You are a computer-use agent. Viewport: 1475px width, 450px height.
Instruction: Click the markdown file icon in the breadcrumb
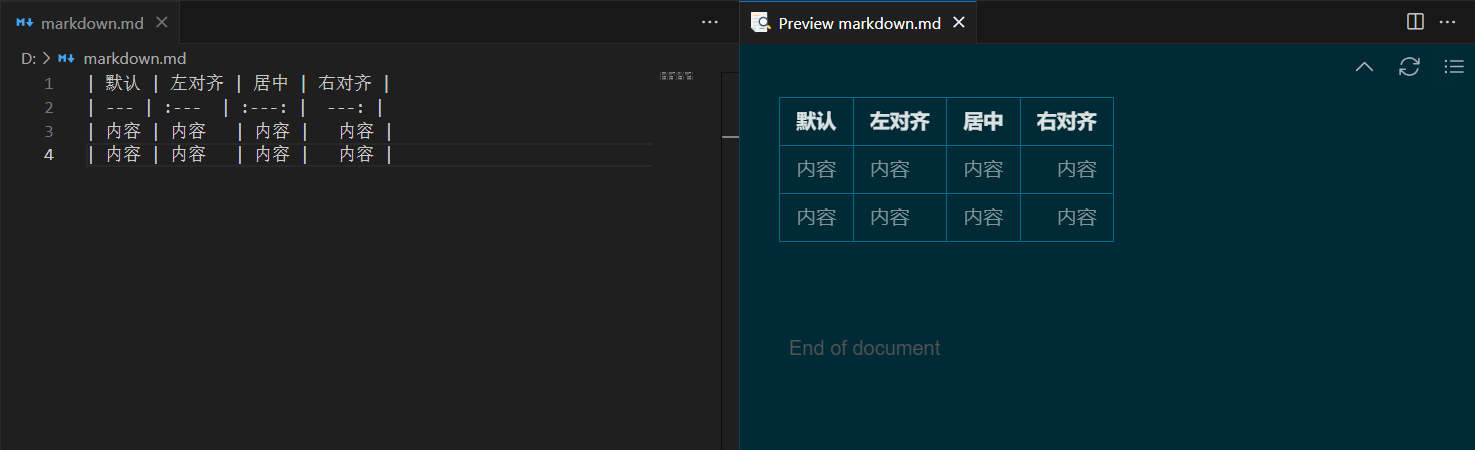67,59
